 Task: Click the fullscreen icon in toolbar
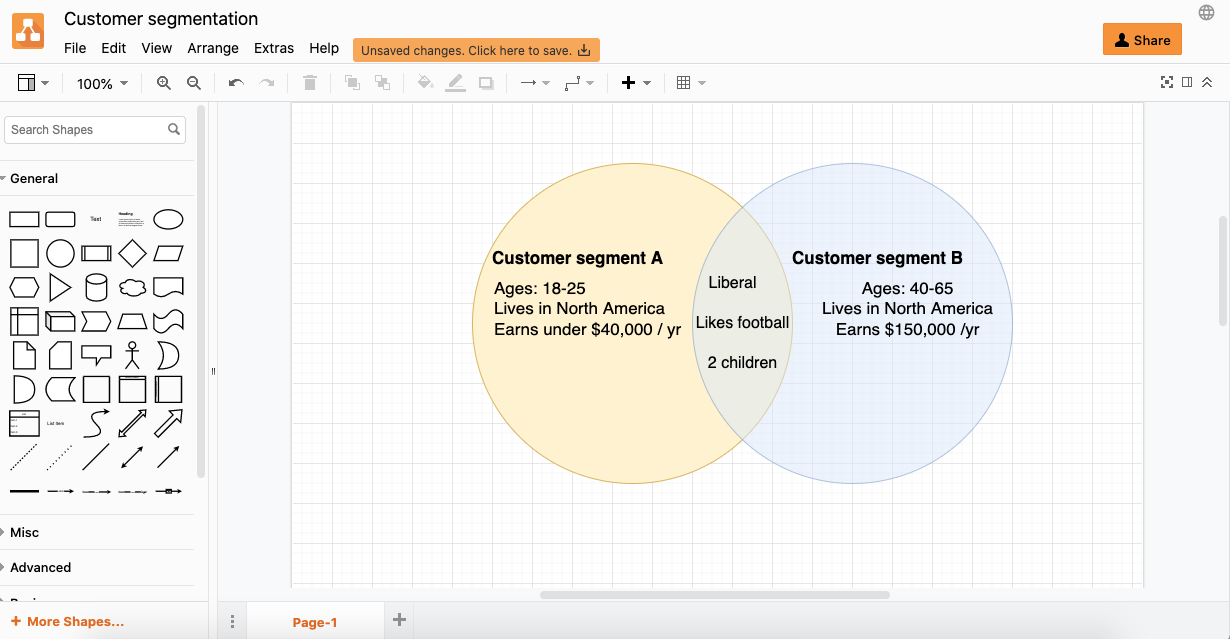[x=1166, y=82]
